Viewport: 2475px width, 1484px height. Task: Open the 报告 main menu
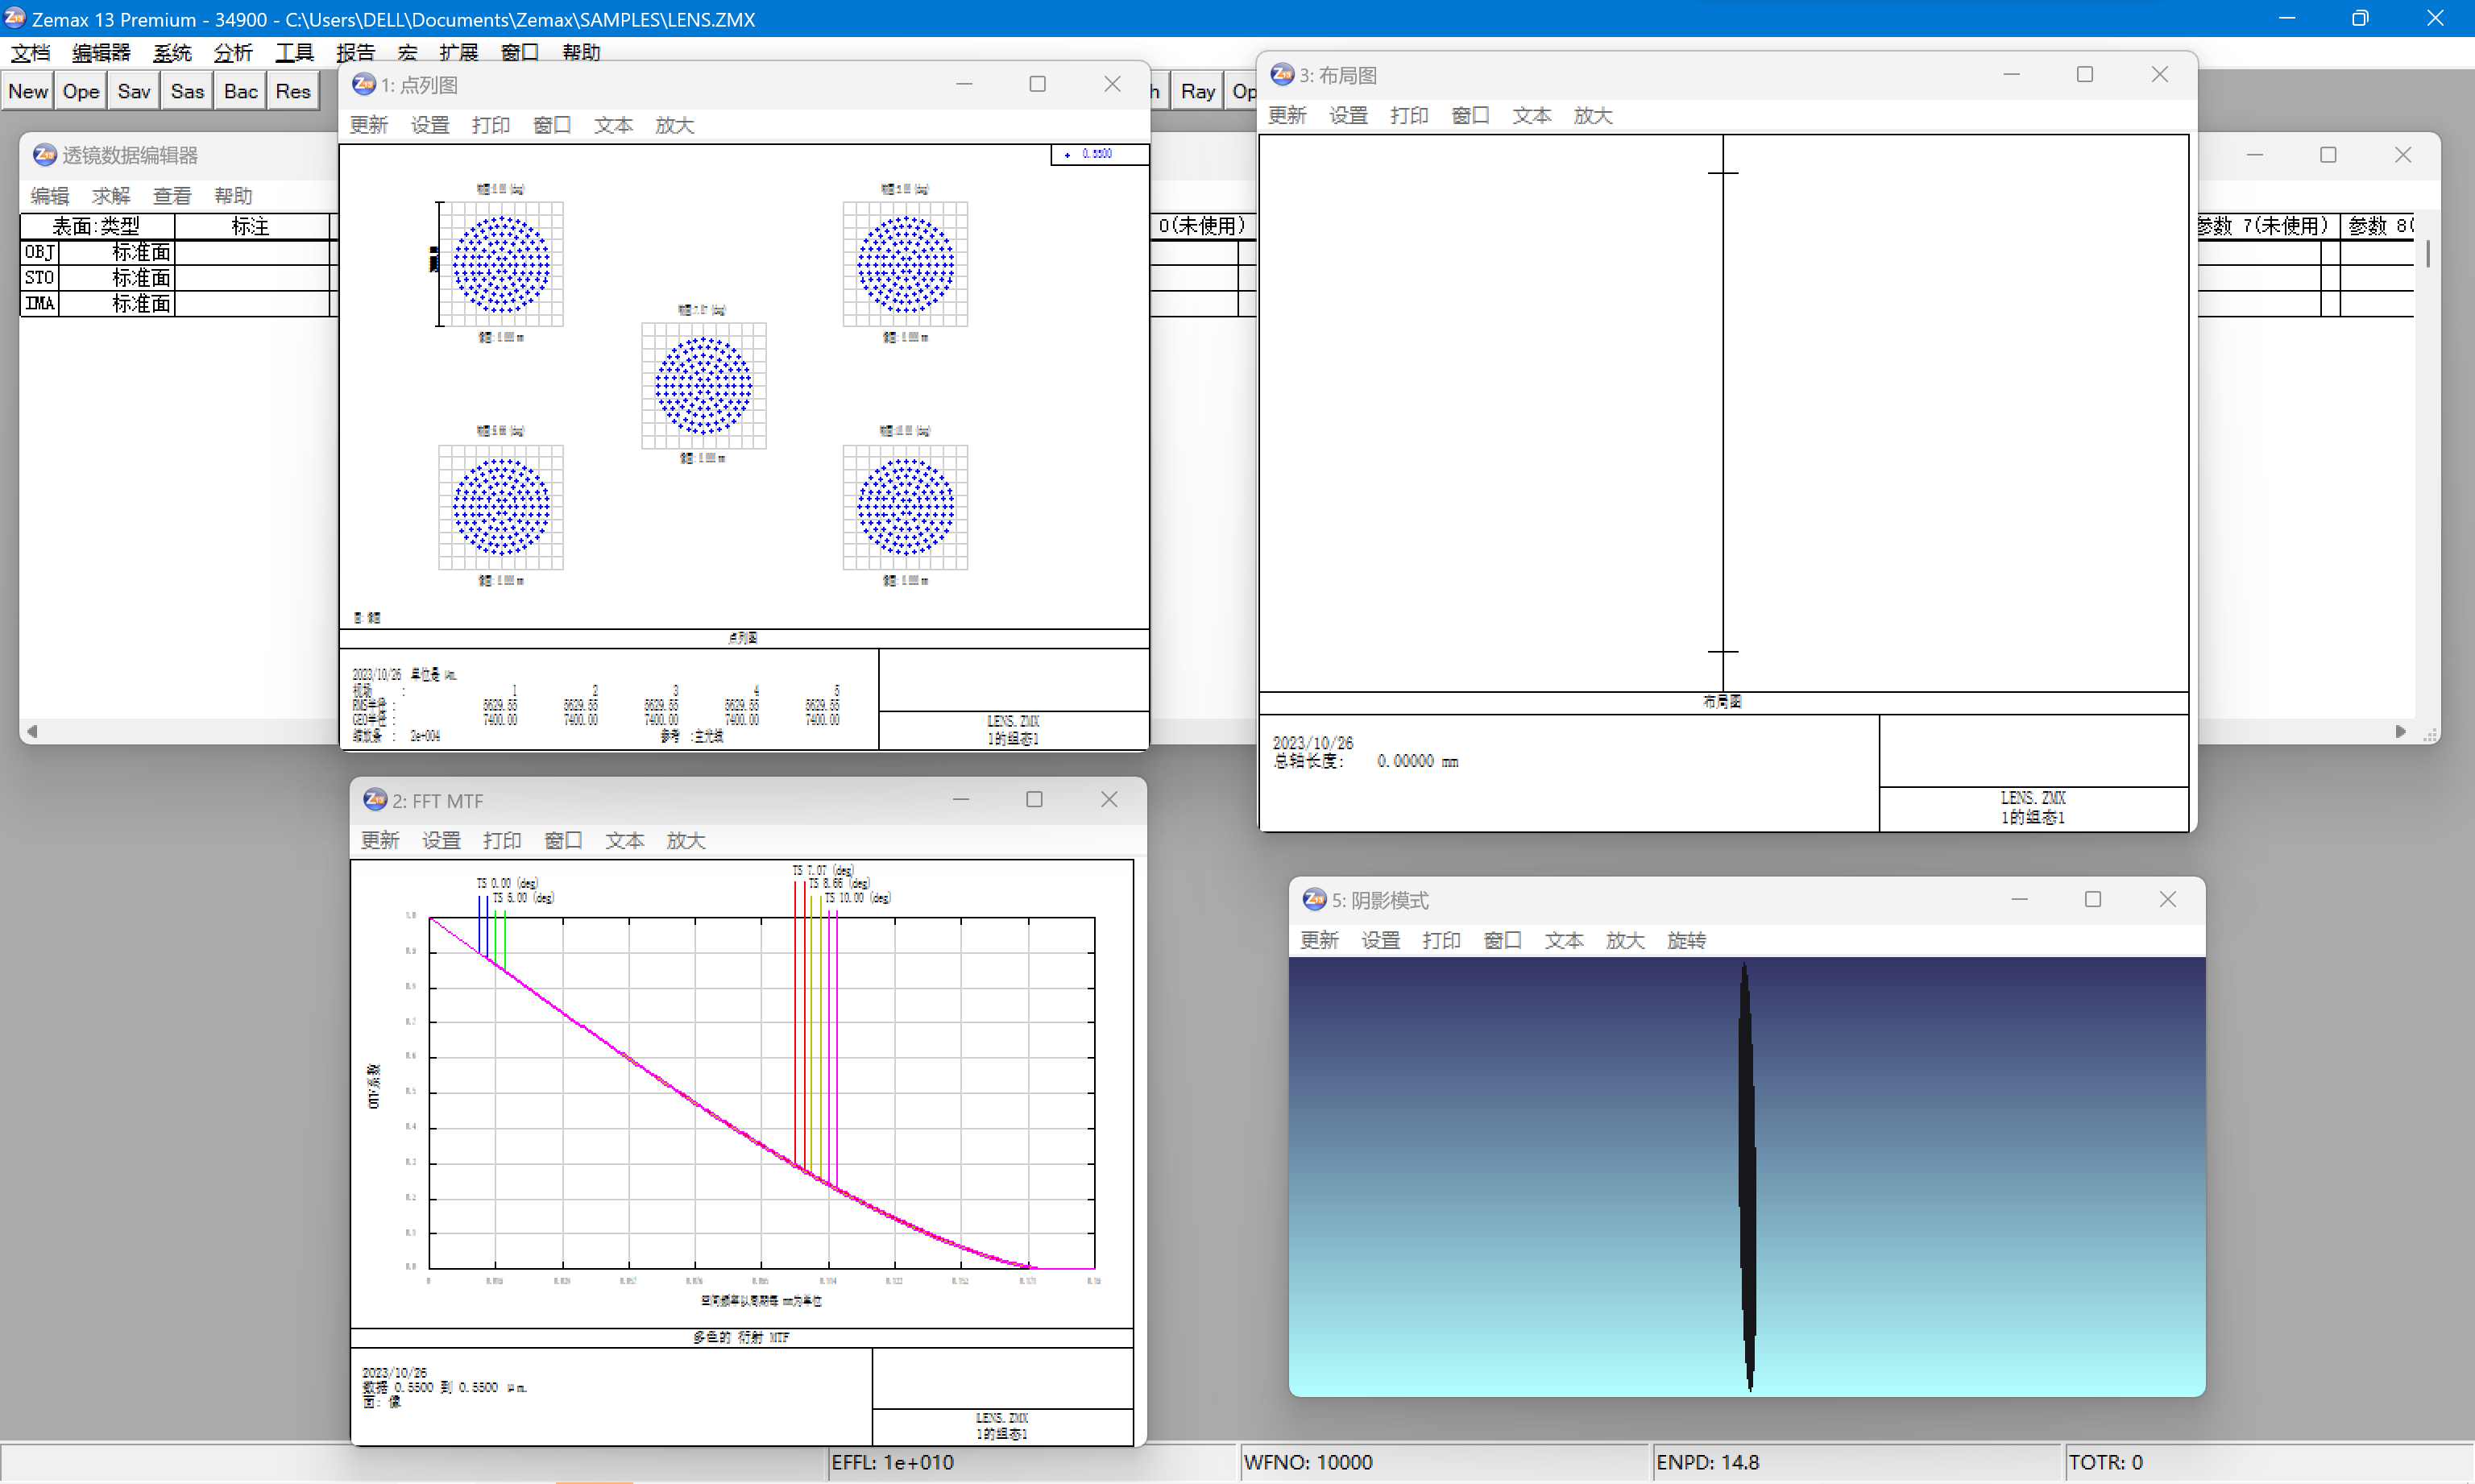[x=355, y=52]
